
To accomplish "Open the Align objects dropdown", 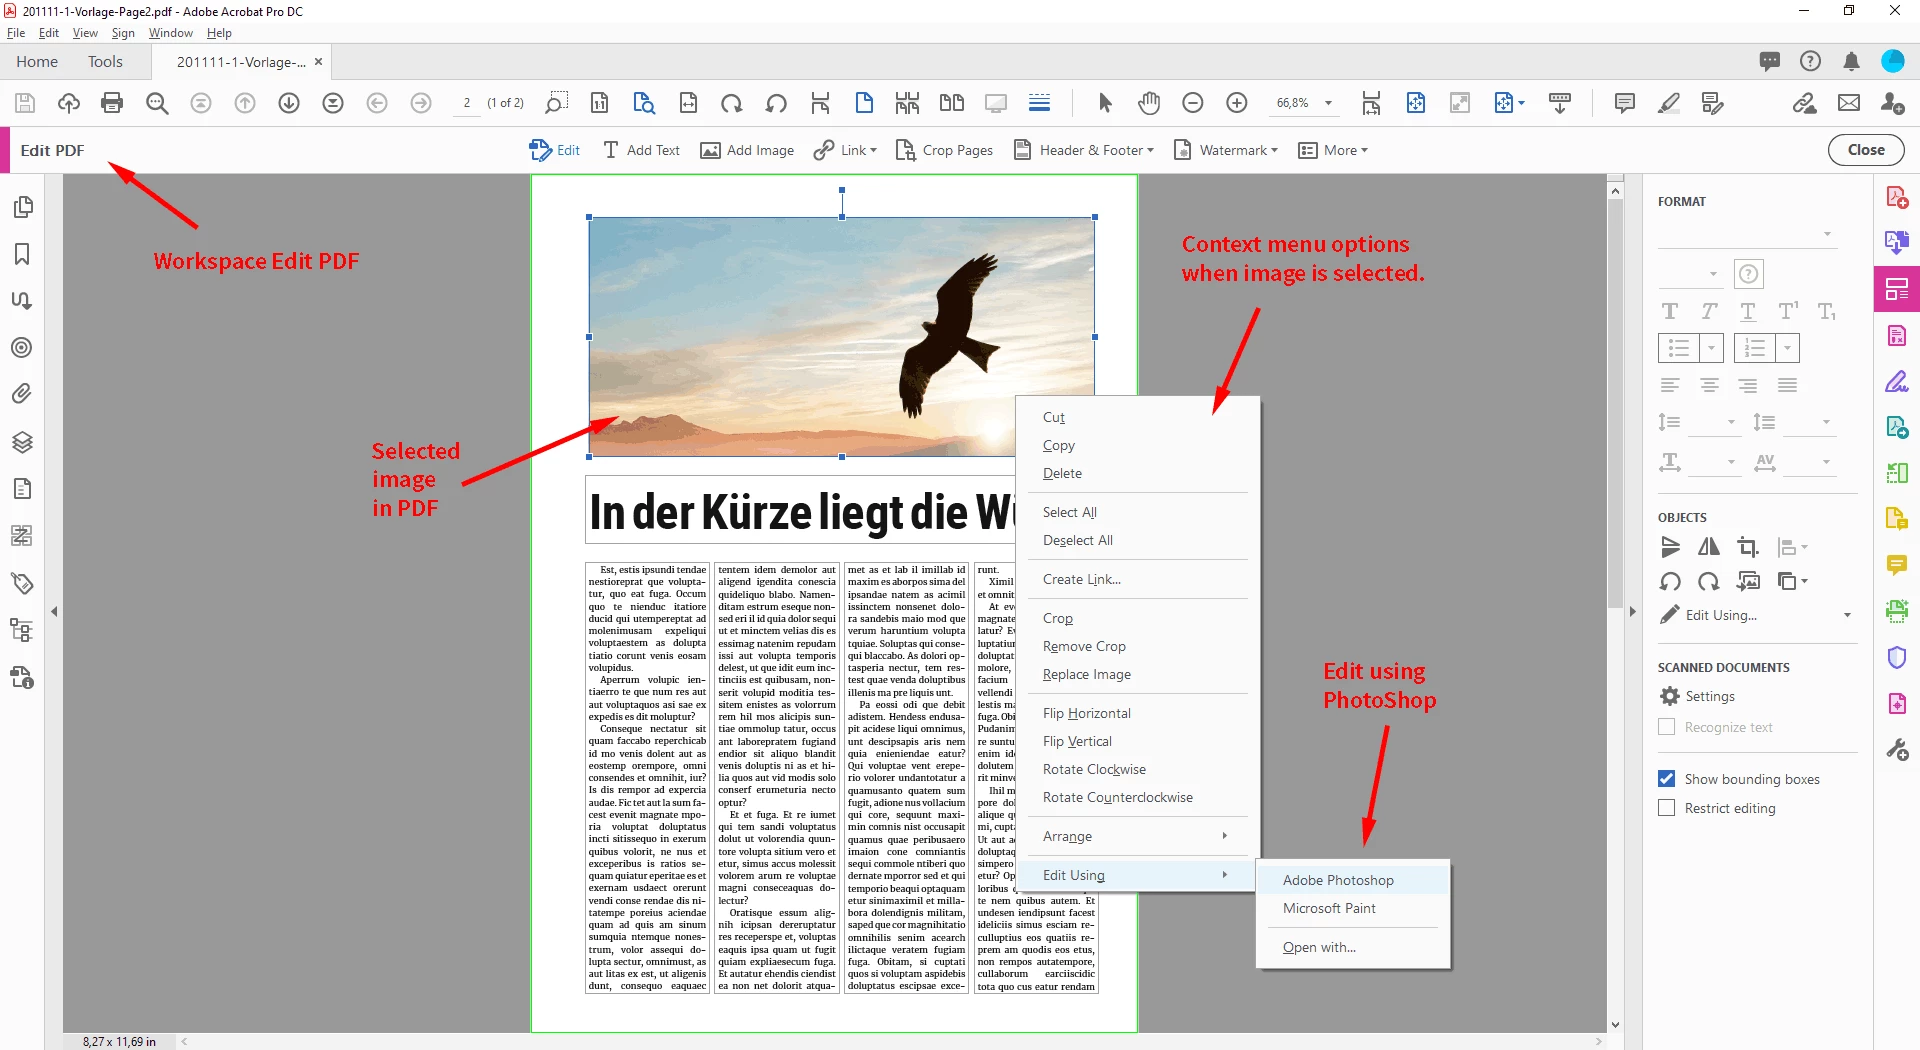I will 1793,547.
